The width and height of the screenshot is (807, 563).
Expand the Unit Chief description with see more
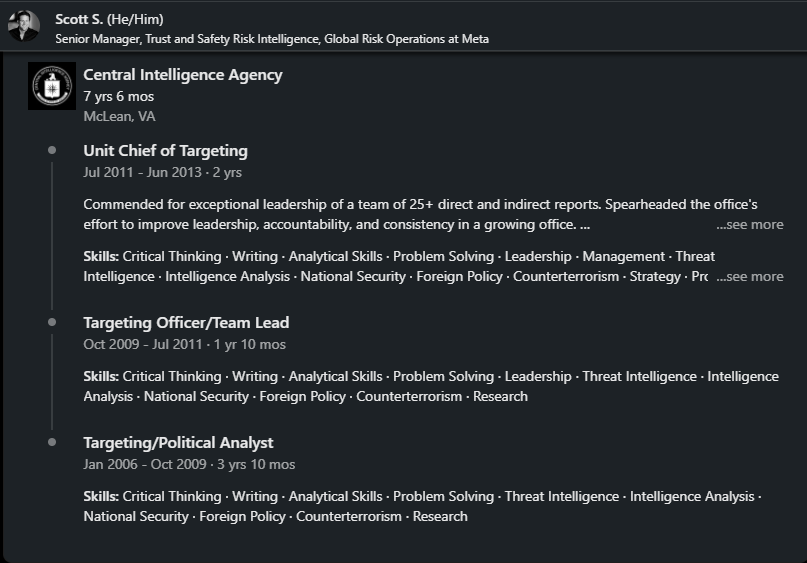[x=750, y=224]
